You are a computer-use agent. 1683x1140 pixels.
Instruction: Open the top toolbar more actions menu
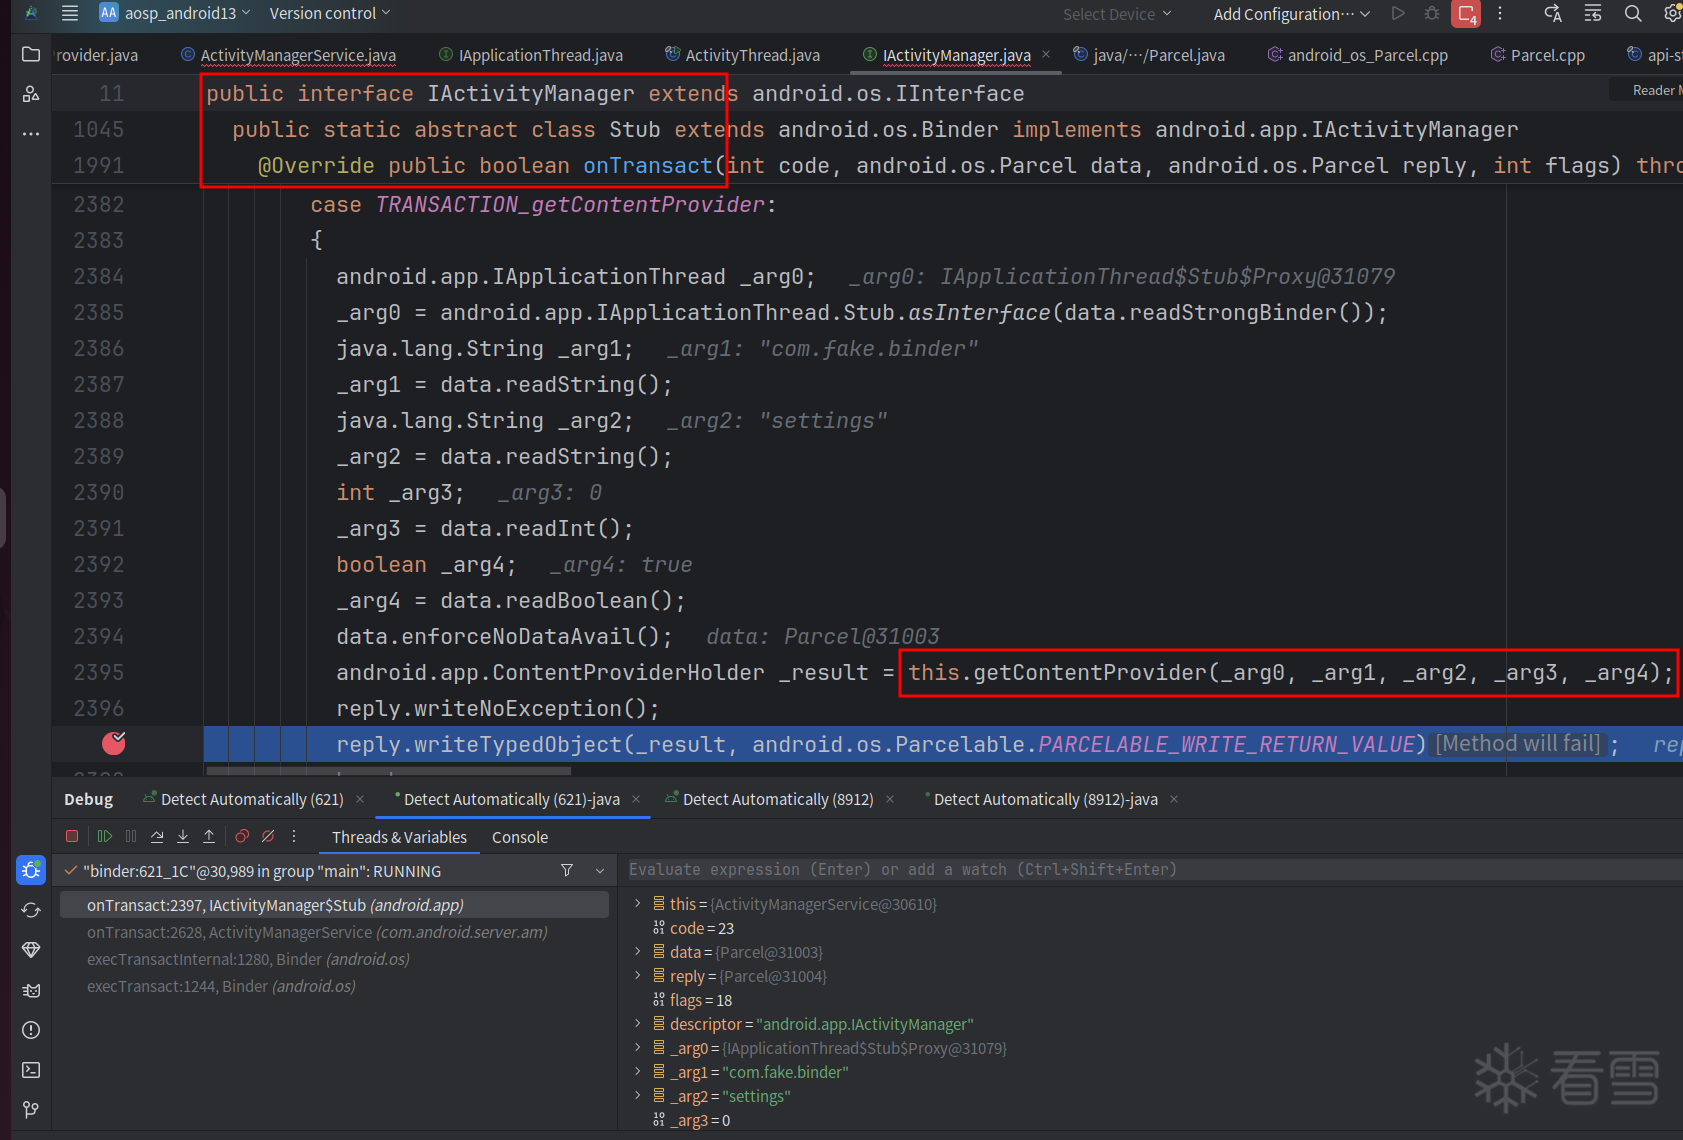click(1500, 13)
